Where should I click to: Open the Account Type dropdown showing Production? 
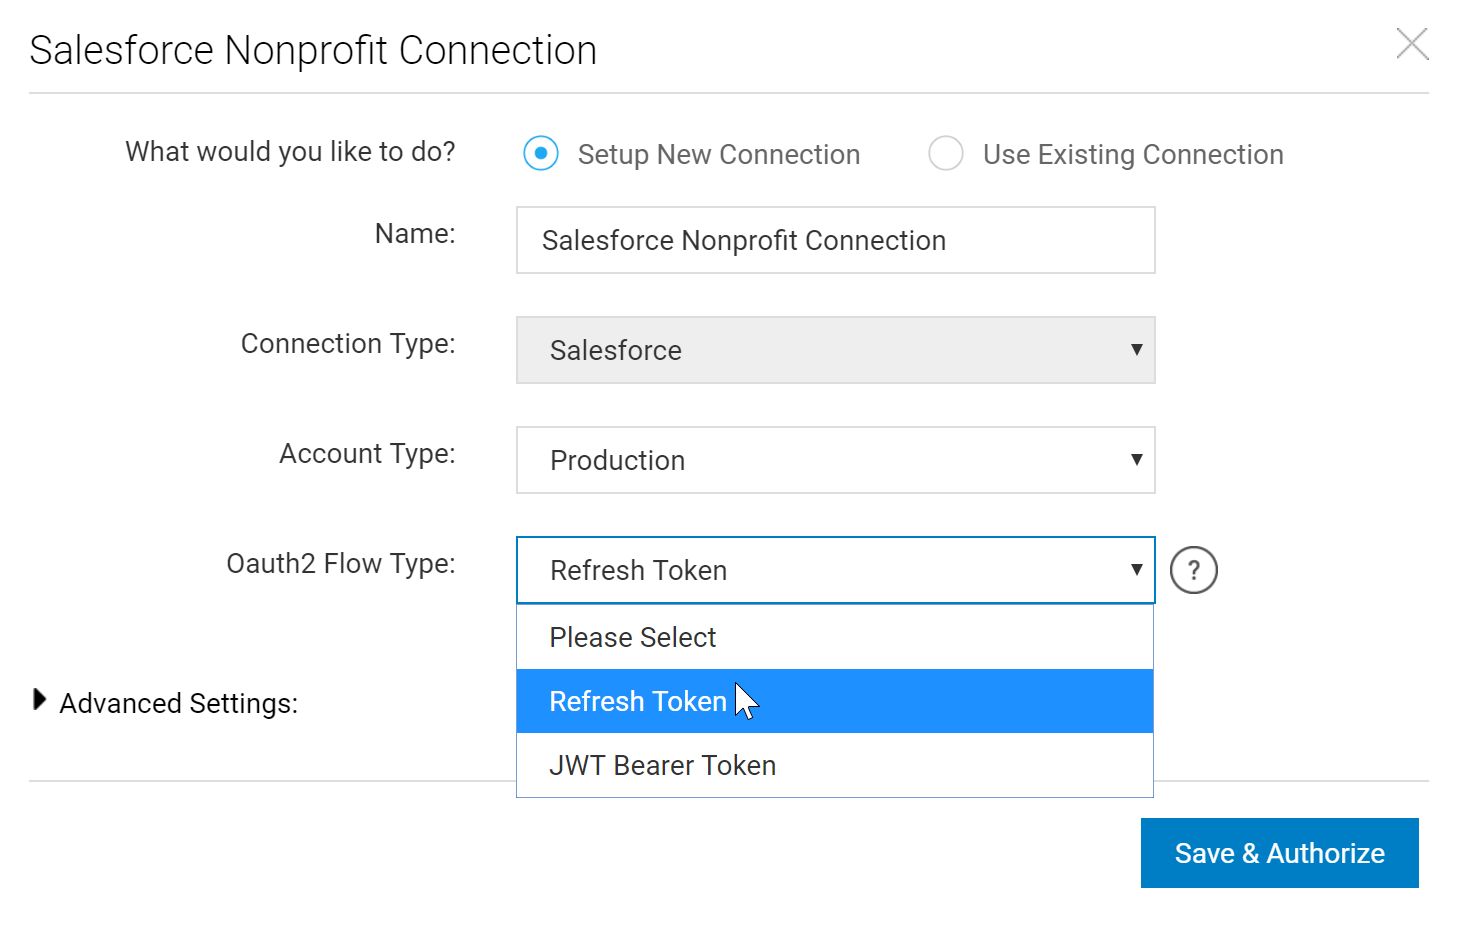pos(836,460)
